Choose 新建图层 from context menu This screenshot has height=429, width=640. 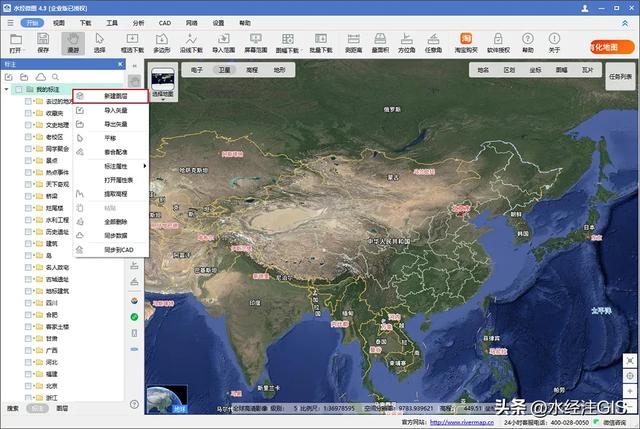(111, 96)
